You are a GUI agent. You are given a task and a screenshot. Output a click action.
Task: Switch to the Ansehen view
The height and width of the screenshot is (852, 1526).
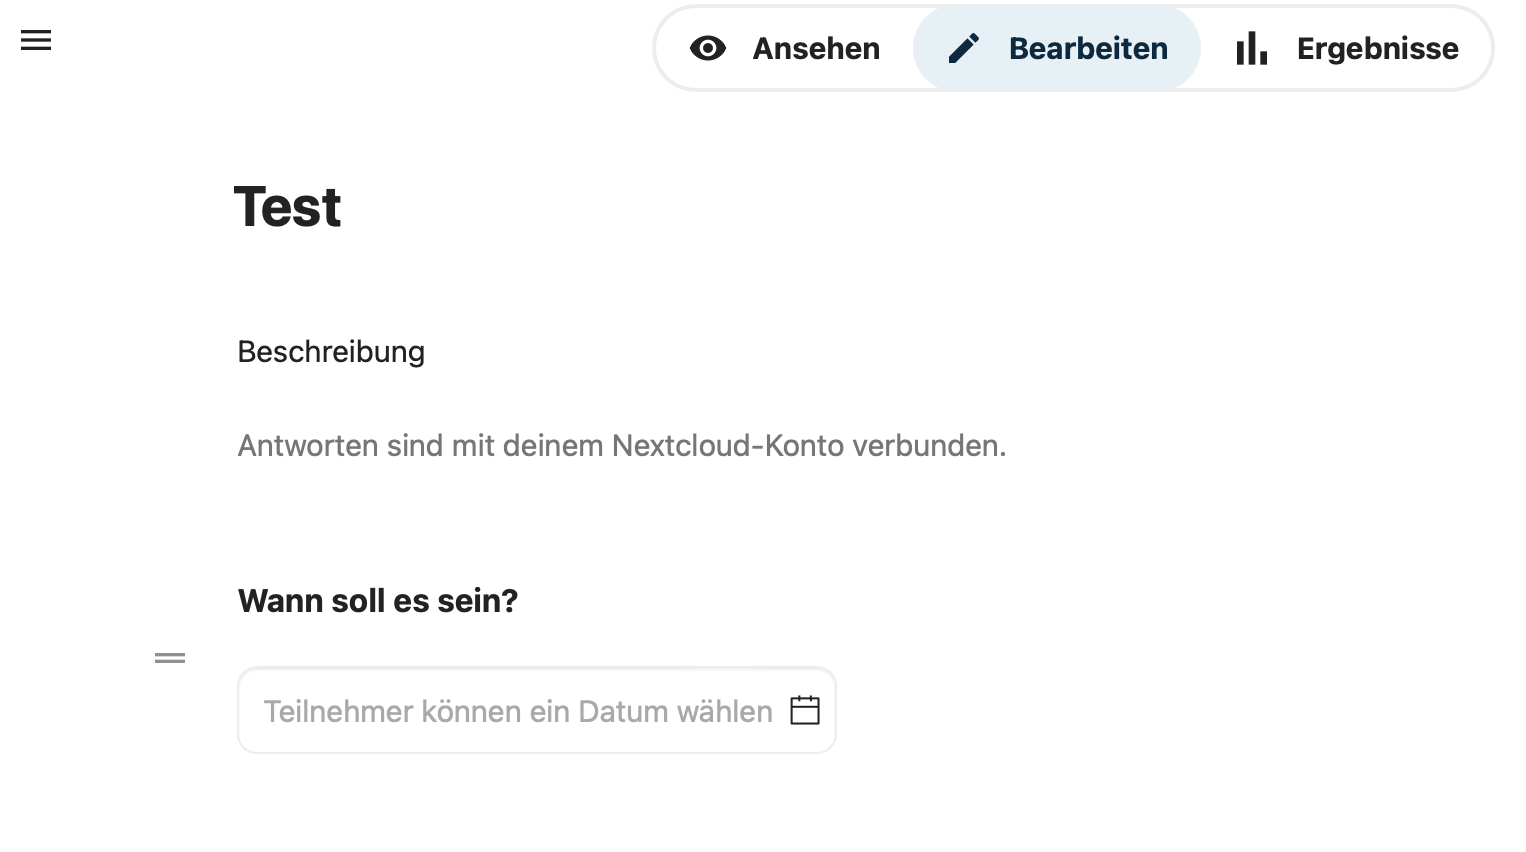815,48
